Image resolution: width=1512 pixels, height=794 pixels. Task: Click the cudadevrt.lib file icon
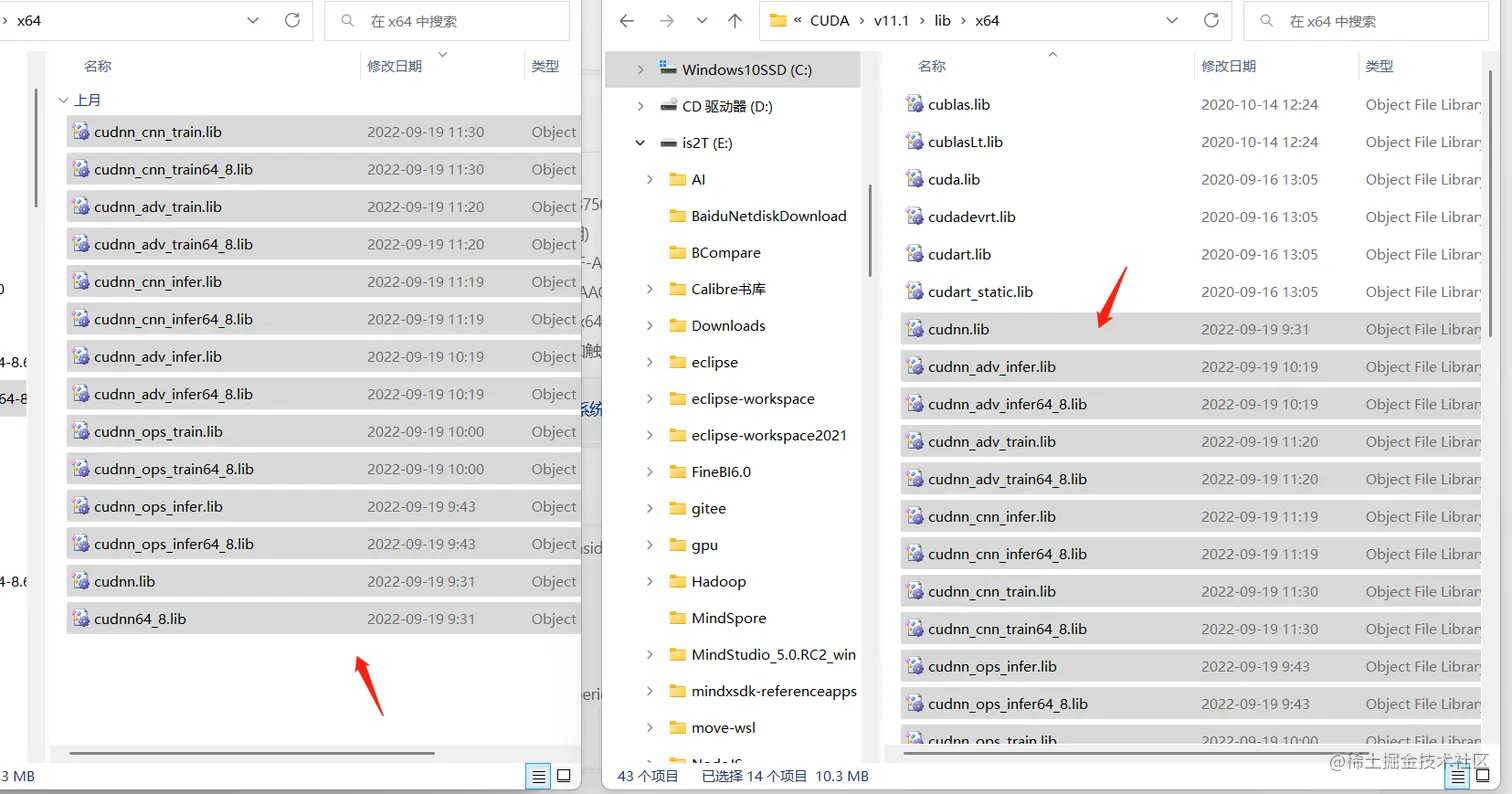click(914, 217)
